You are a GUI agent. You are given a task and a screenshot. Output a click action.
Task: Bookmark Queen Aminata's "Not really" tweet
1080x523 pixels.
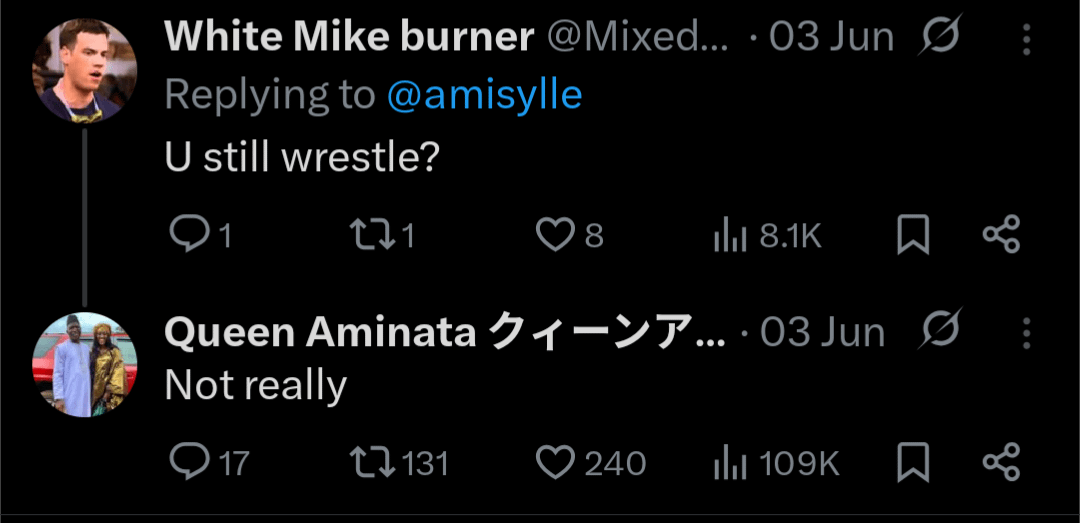coord(912,463)
